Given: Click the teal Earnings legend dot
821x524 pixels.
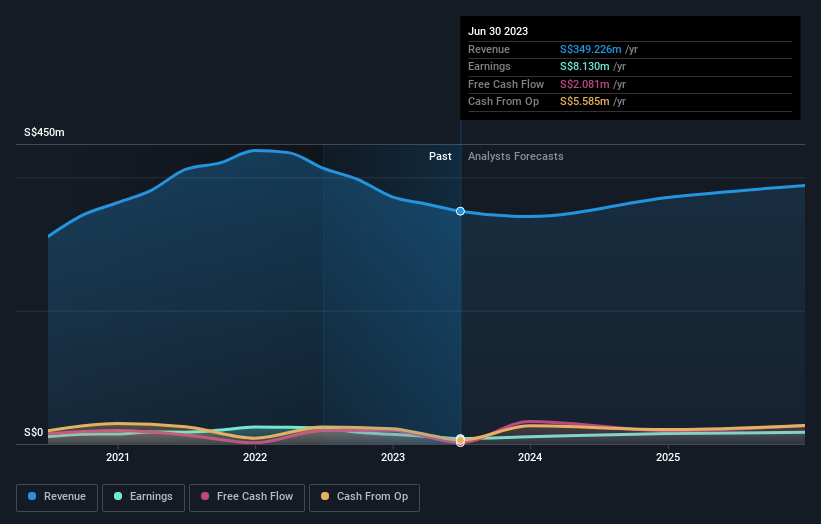Looking at the screenshot, I should (x=118, y=496).
